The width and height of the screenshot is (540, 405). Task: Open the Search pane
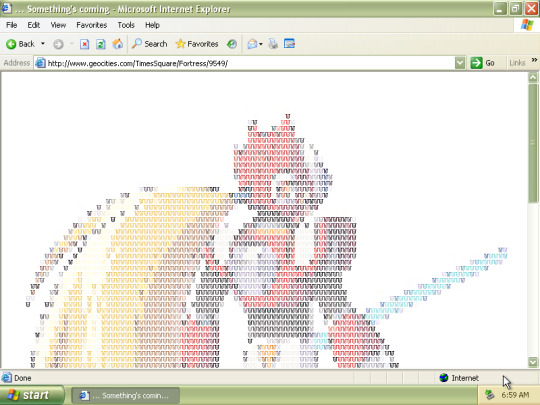150,44
